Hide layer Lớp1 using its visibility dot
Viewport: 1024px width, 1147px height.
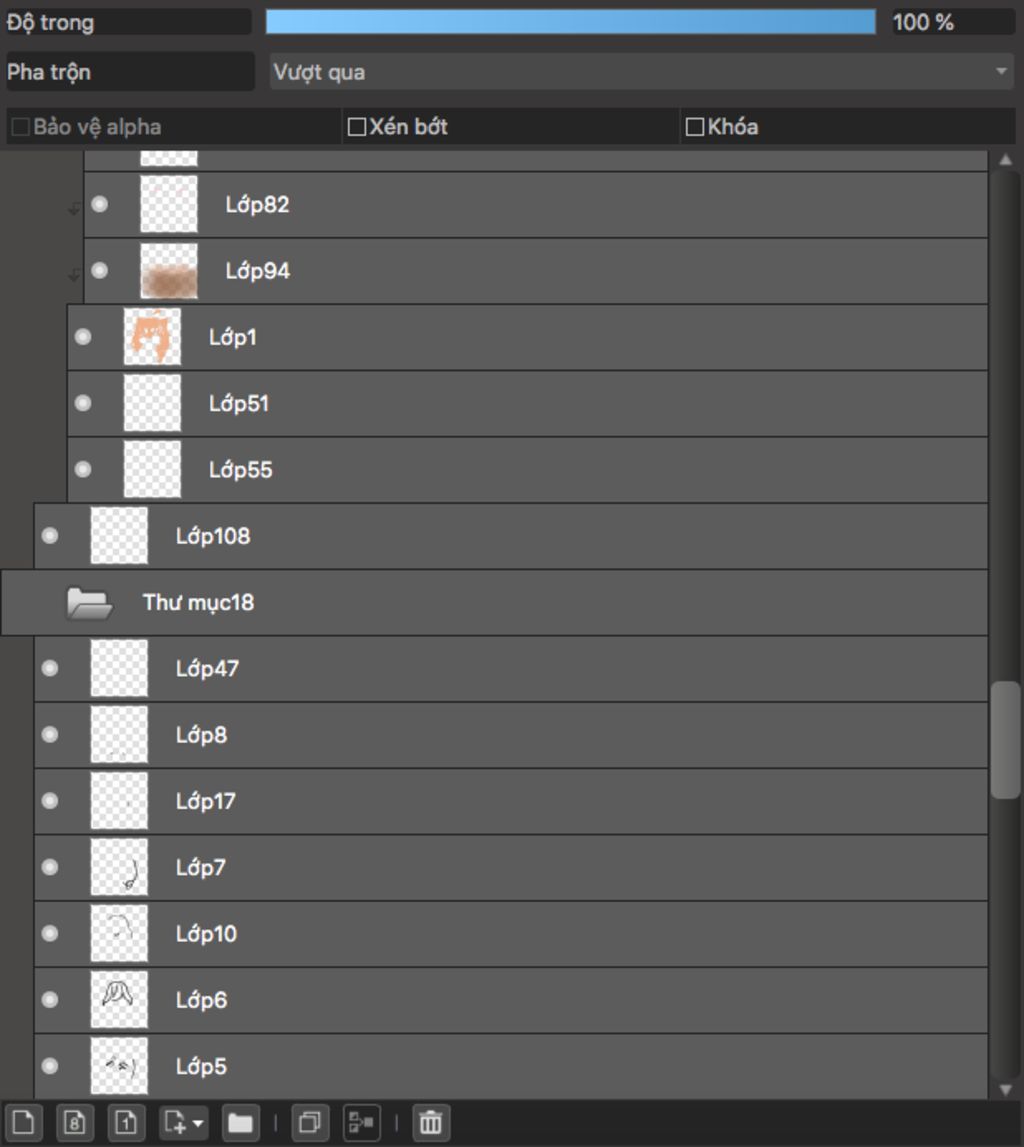[x=83, y=336]
